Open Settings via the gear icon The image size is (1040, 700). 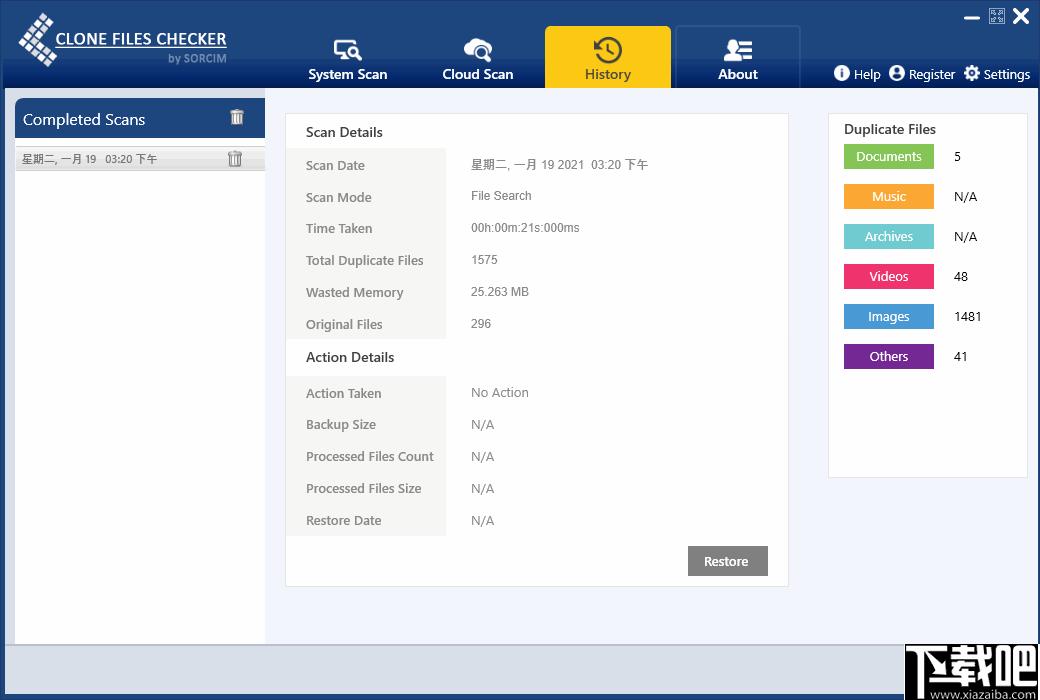[972, 73]
